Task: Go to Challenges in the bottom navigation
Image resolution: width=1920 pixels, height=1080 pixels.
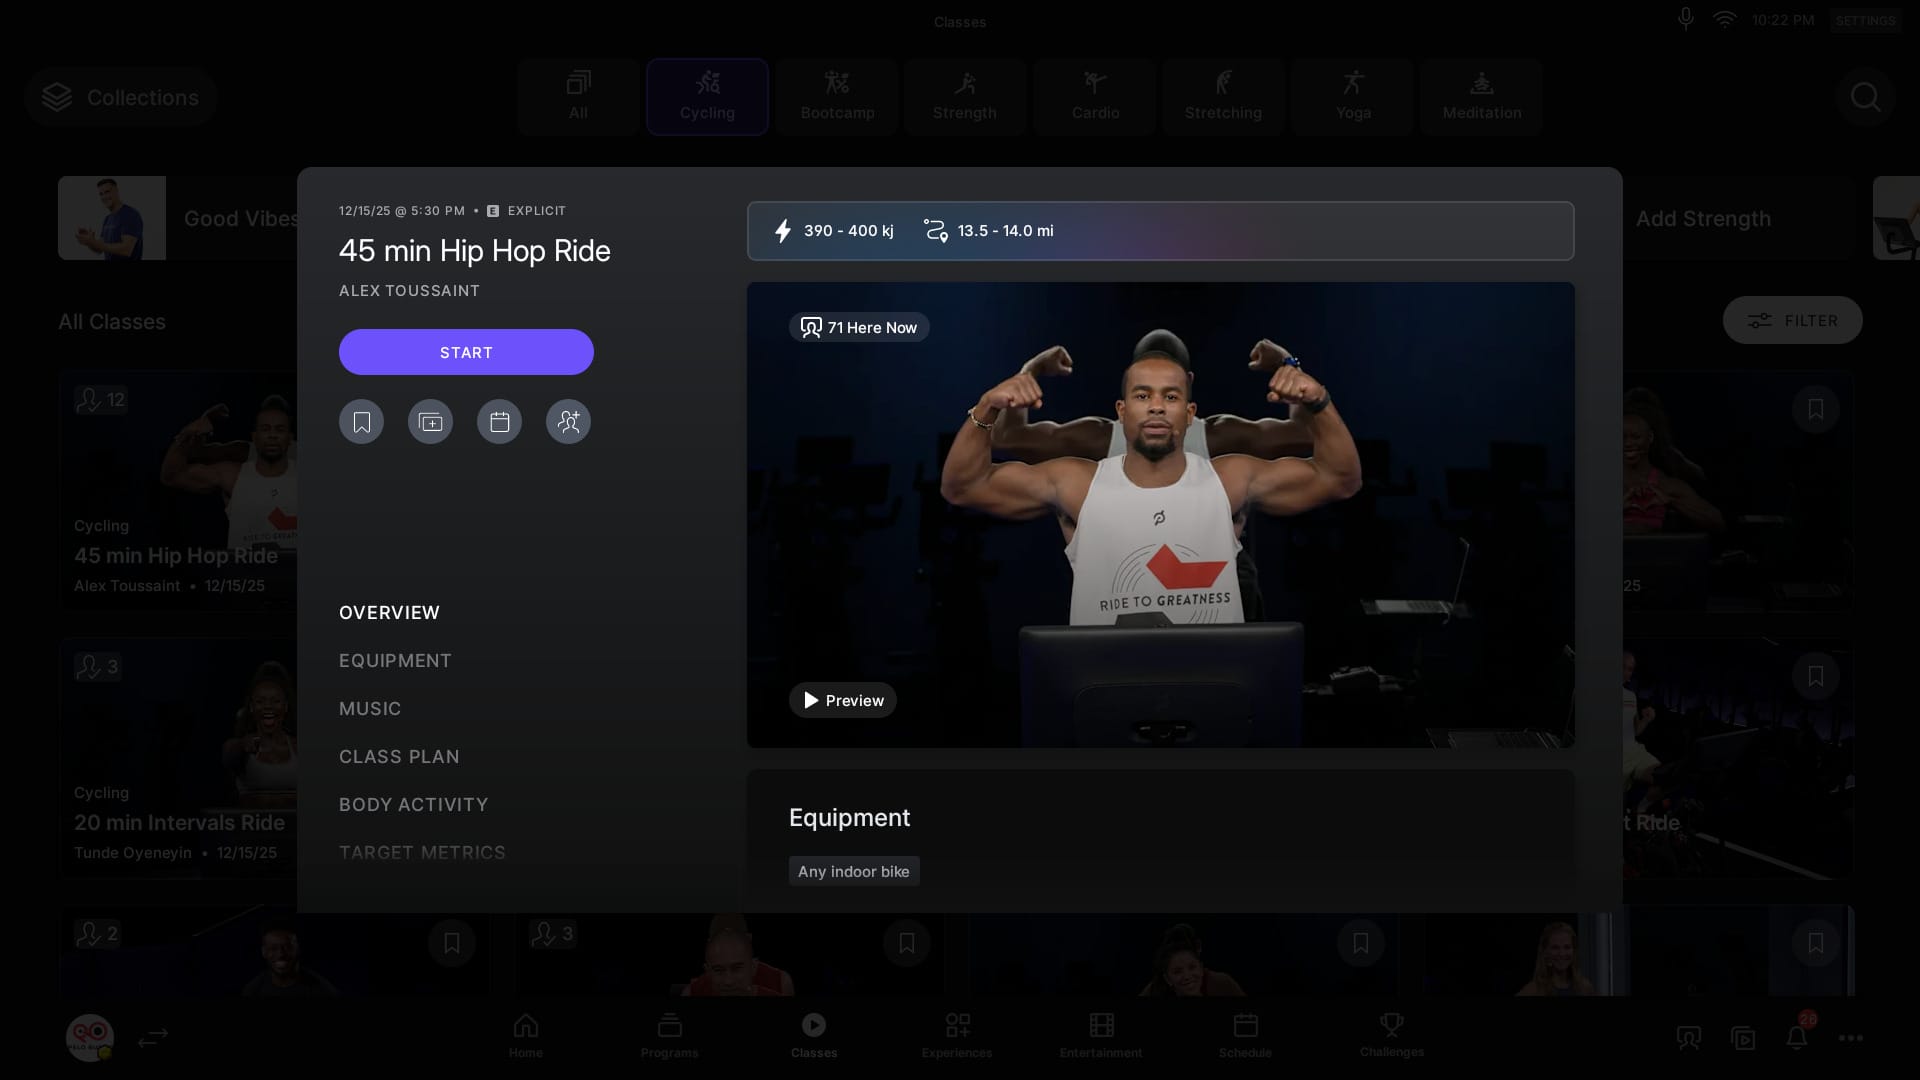Action: click(1391, 1036)
